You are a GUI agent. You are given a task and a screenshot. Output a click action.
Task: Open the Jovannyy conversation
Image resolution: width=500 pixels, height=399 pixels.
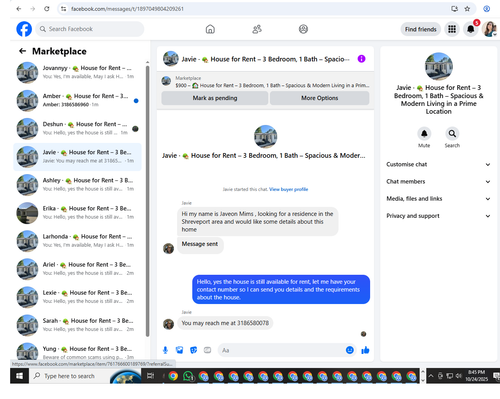tap(77, 72)
